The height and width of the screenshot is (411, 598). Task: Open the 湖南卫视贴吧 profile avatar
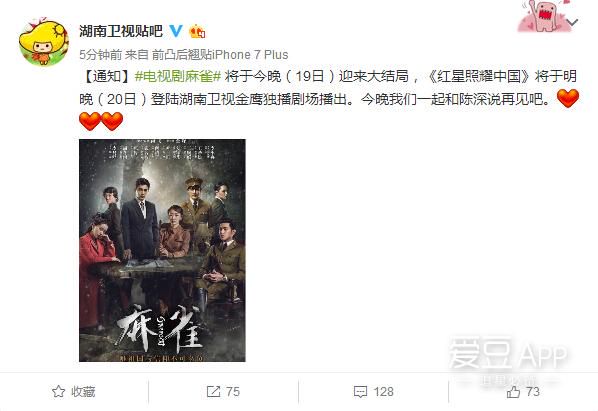(x=43, y=42)
